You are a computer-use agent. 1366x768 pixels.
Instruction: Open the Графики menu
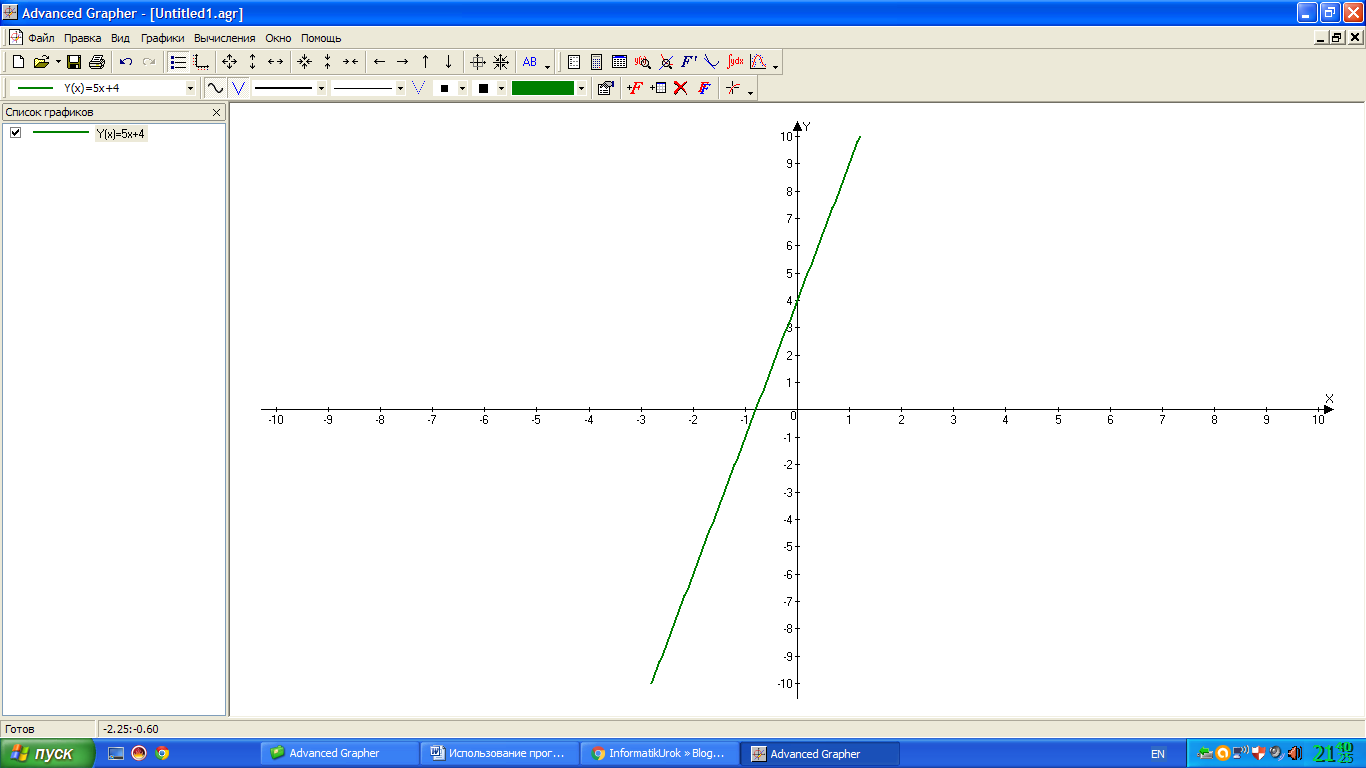pos(163,38)
